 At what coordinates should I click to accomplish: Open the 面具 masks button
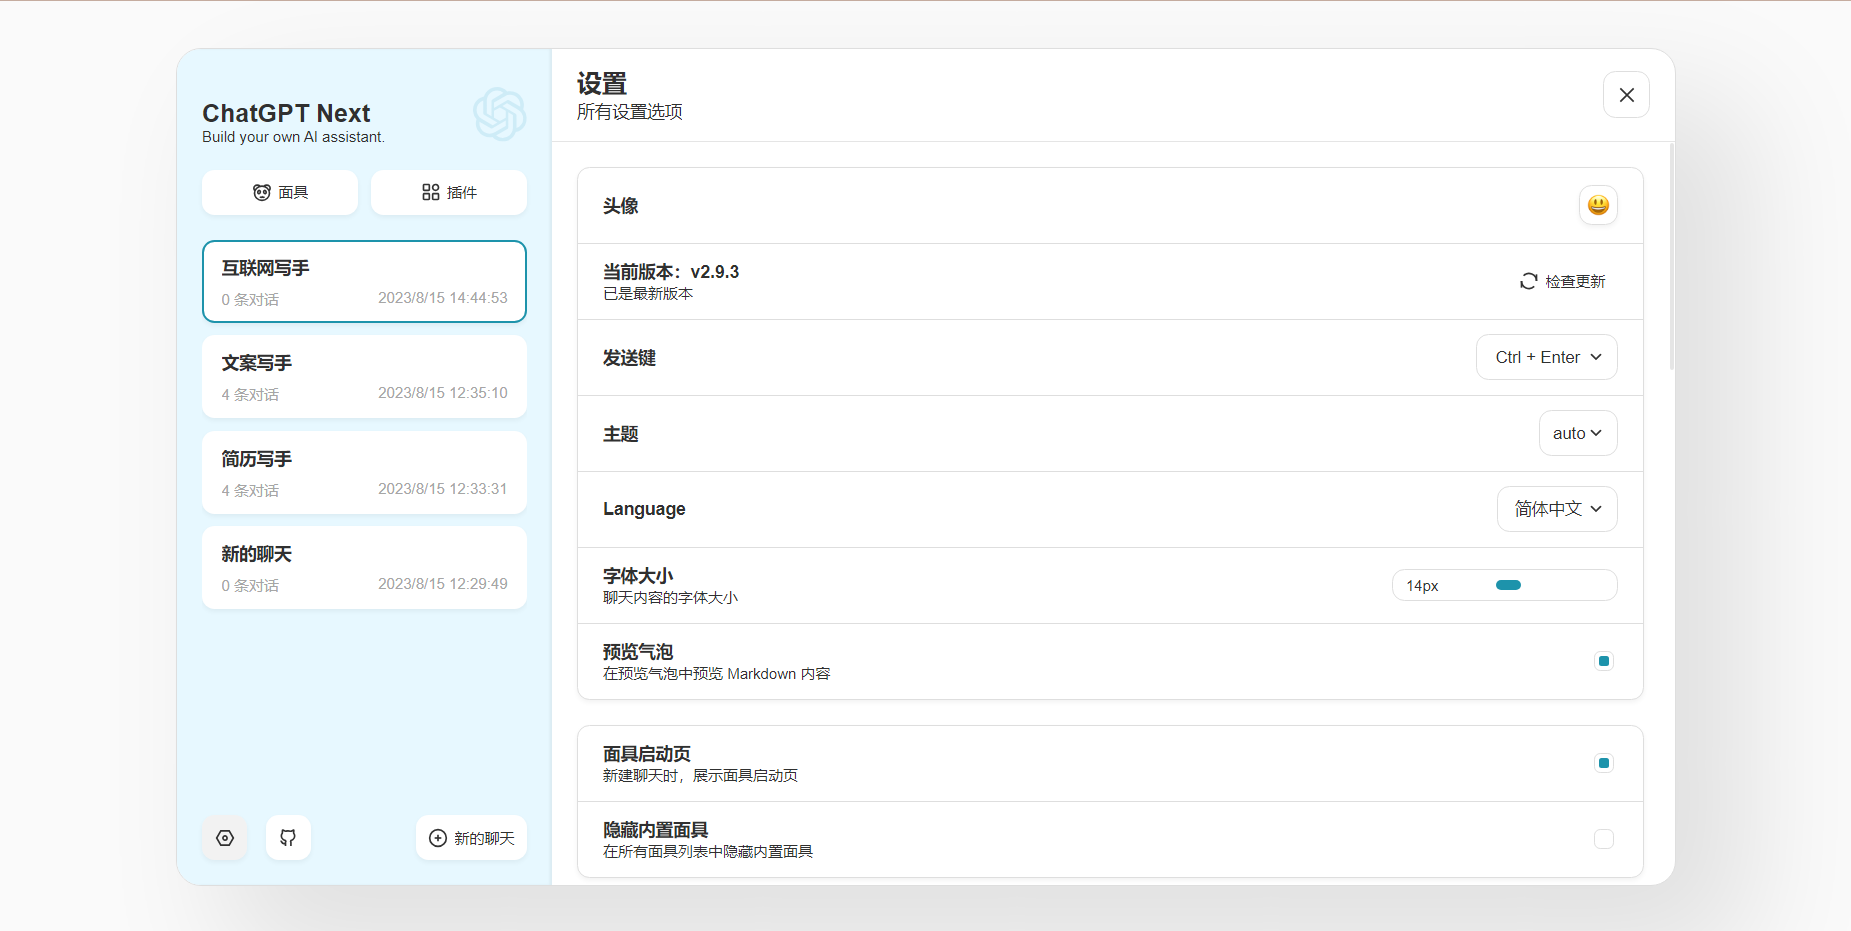pos(280,192)
